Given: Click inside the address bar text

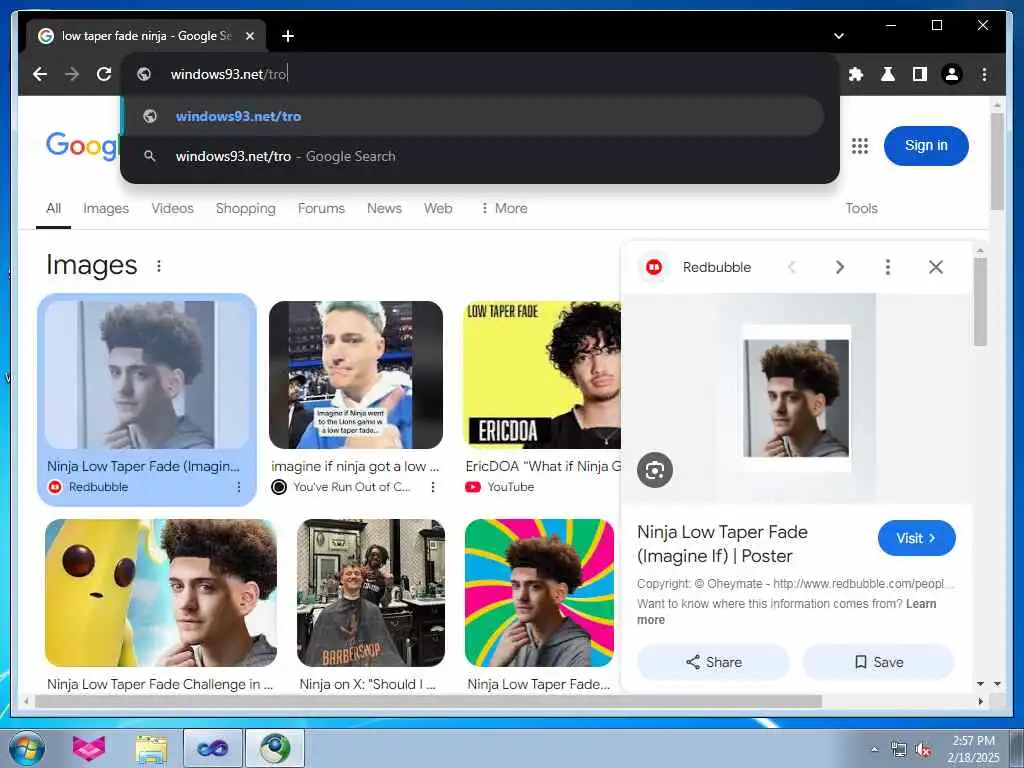Looking at the screenshot, I should point(229,74).
